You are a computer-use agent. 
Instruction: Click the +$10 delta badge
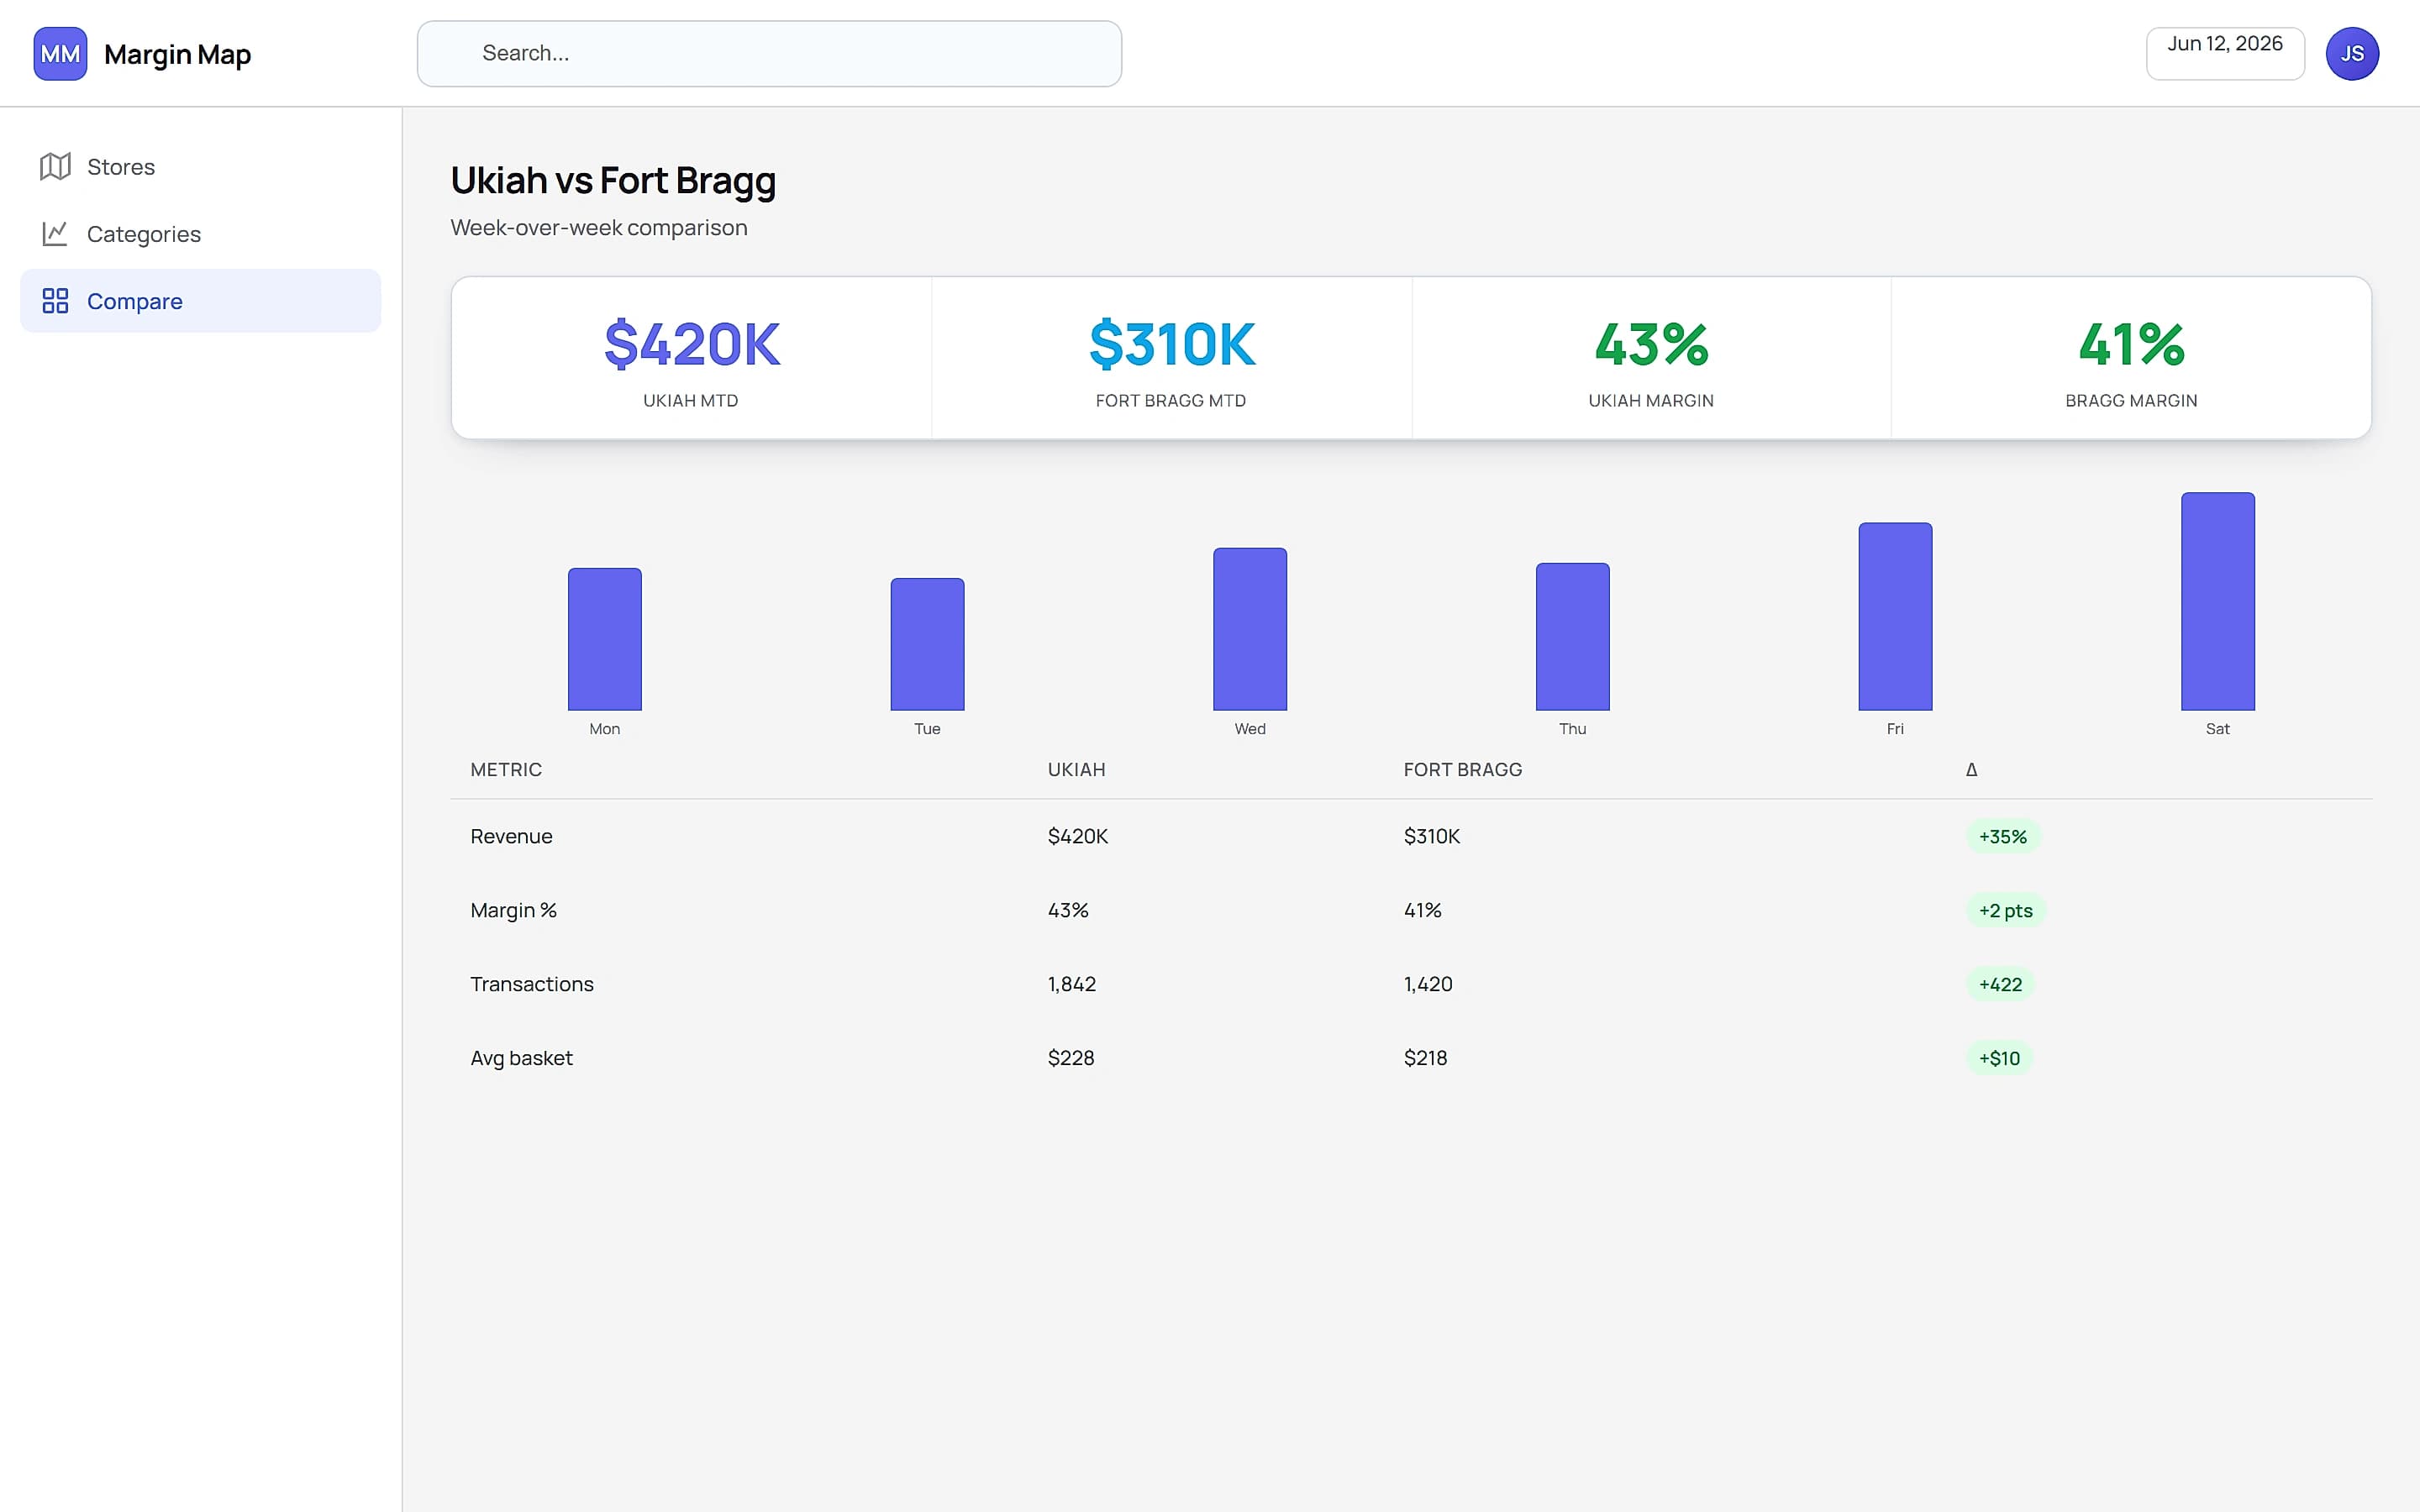point(1999,1058)
